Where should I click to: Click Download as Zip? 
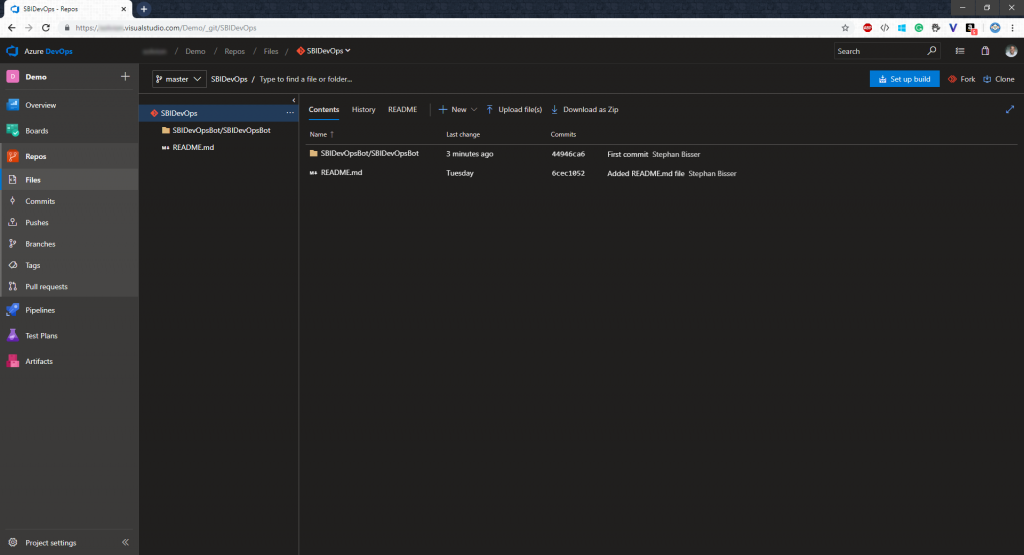[584, 110]
